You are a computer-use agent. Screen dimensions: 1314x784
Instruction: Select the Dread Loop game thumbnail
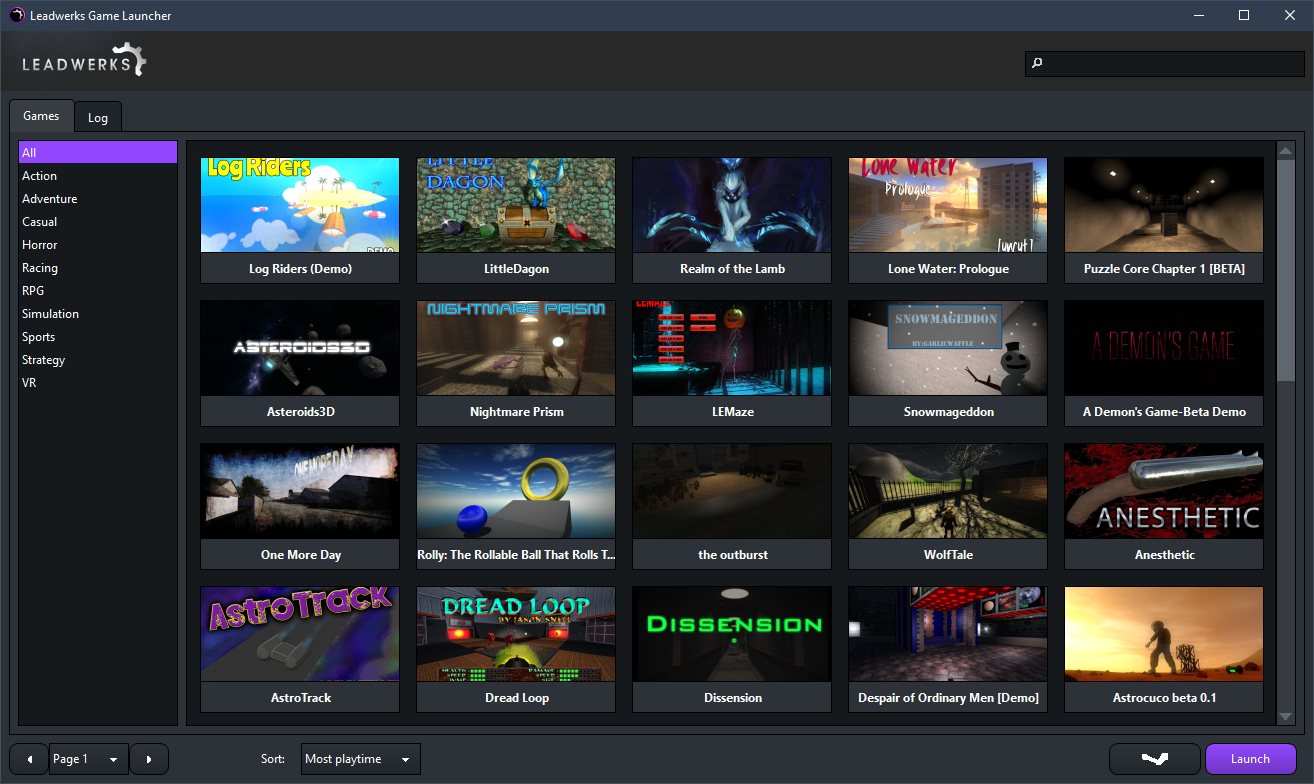pos(517,634)
